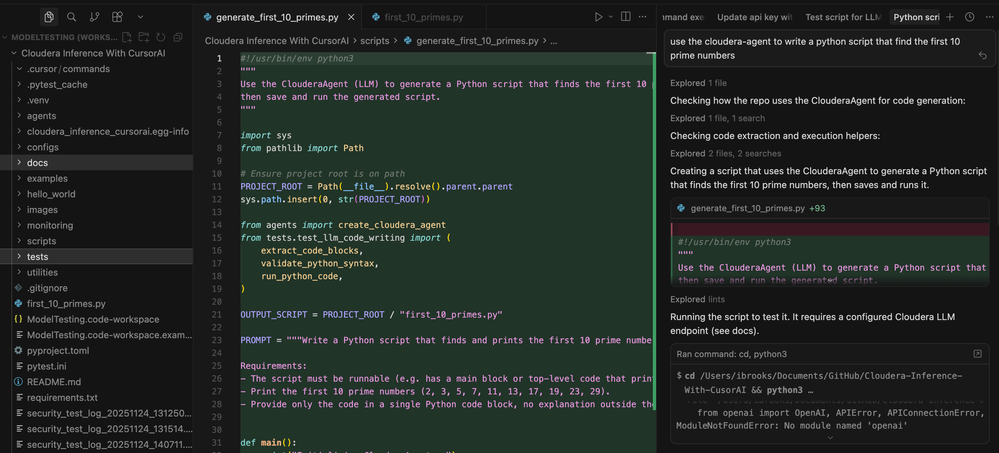The width and height of the screenshot is (999, 453).
Task: Open the Search view icon
Action: (71, 17)
